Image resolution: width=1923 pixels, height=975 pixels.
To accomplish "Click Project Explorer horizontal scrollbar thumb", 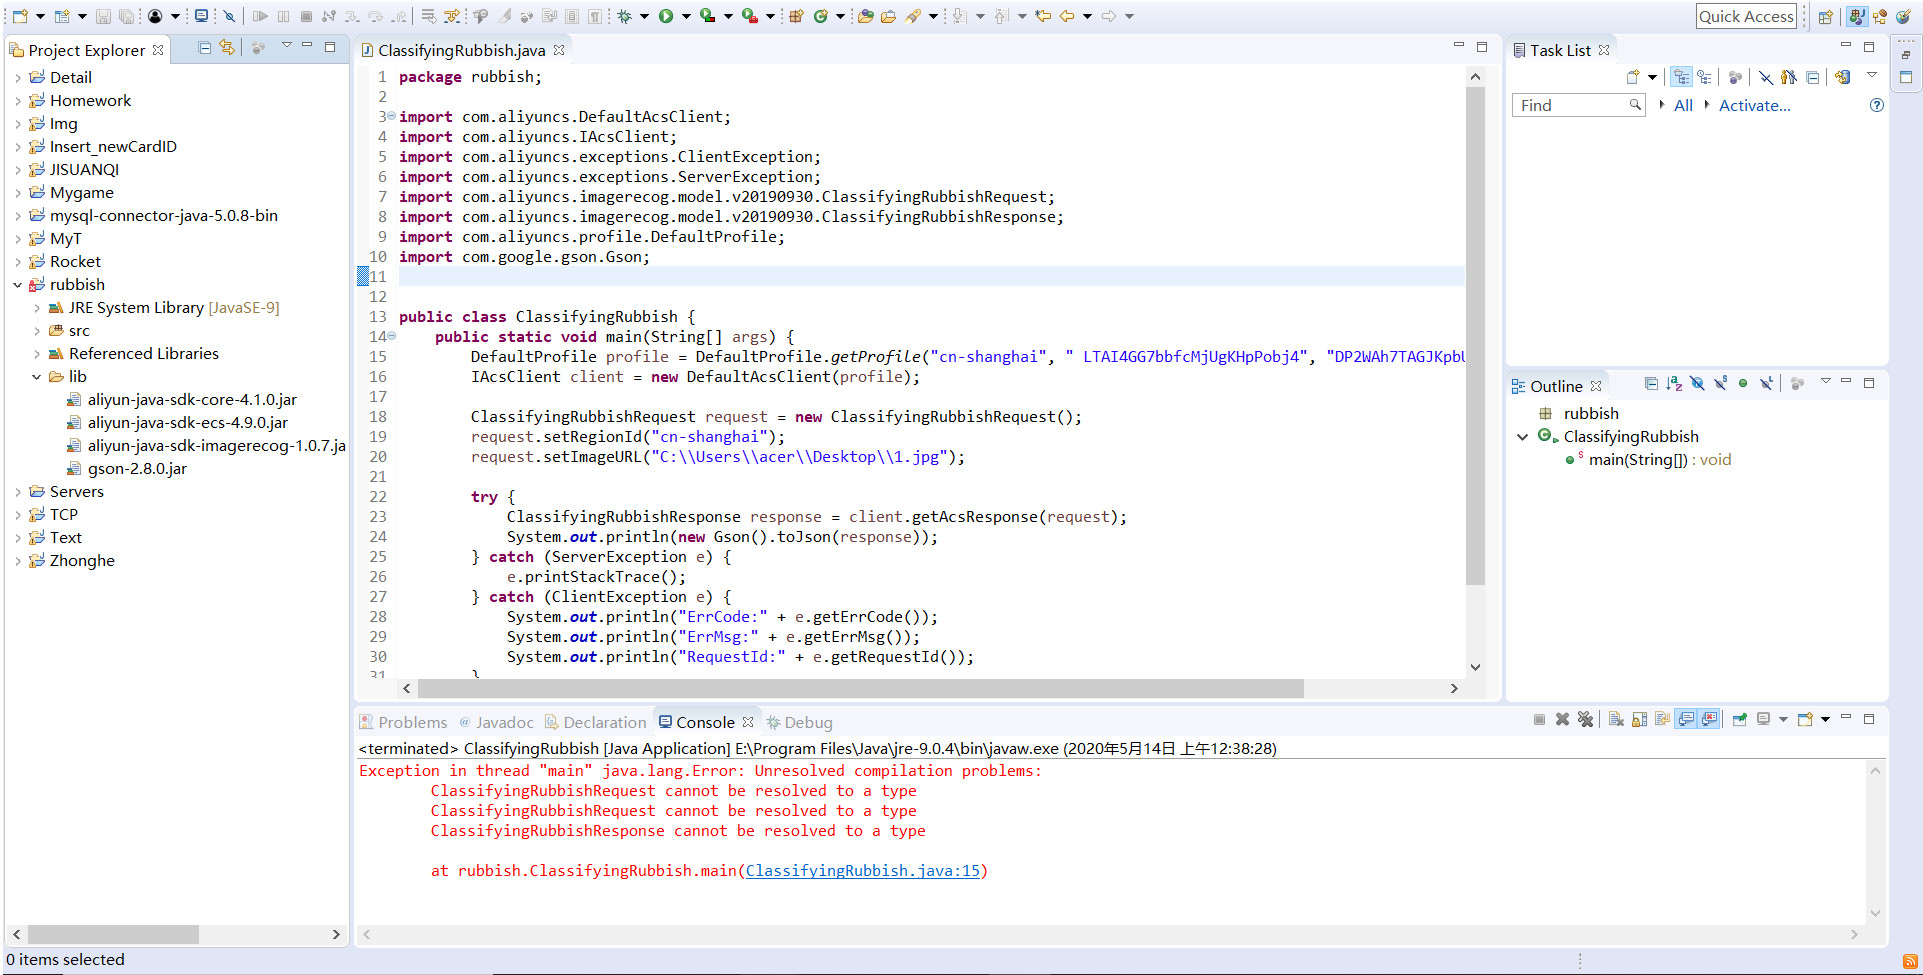I will pyautogui.click(x=113, y=934).
